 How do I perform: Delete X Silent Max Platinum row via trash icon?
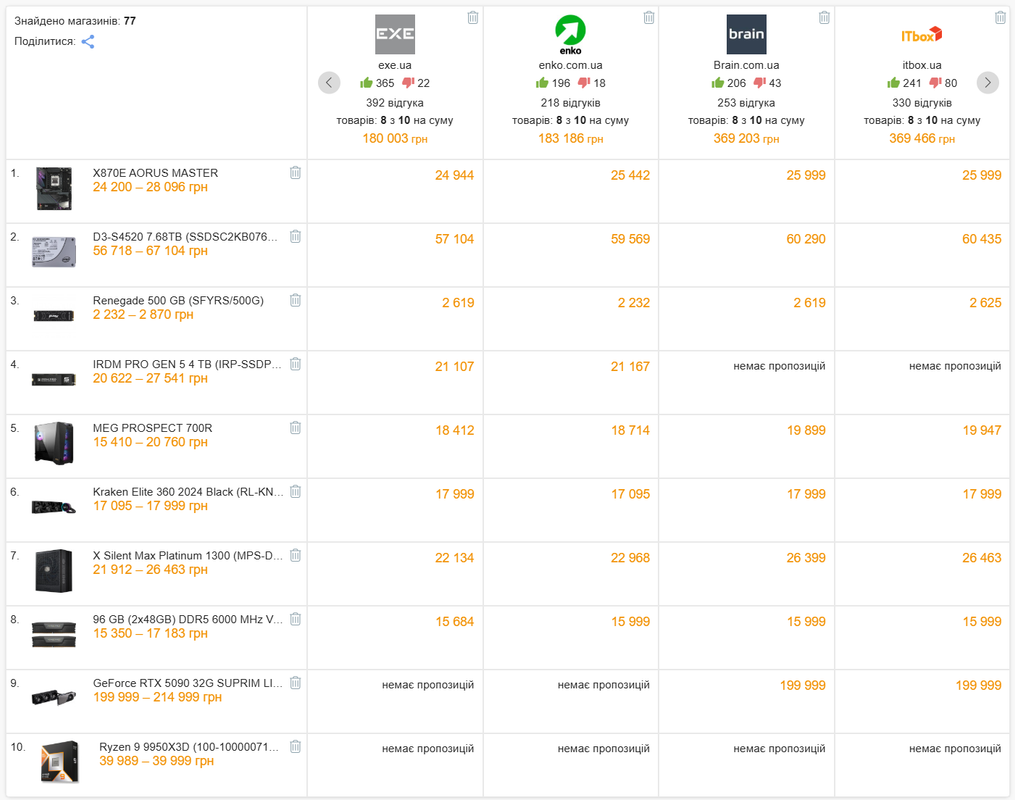tap(295, 555)
